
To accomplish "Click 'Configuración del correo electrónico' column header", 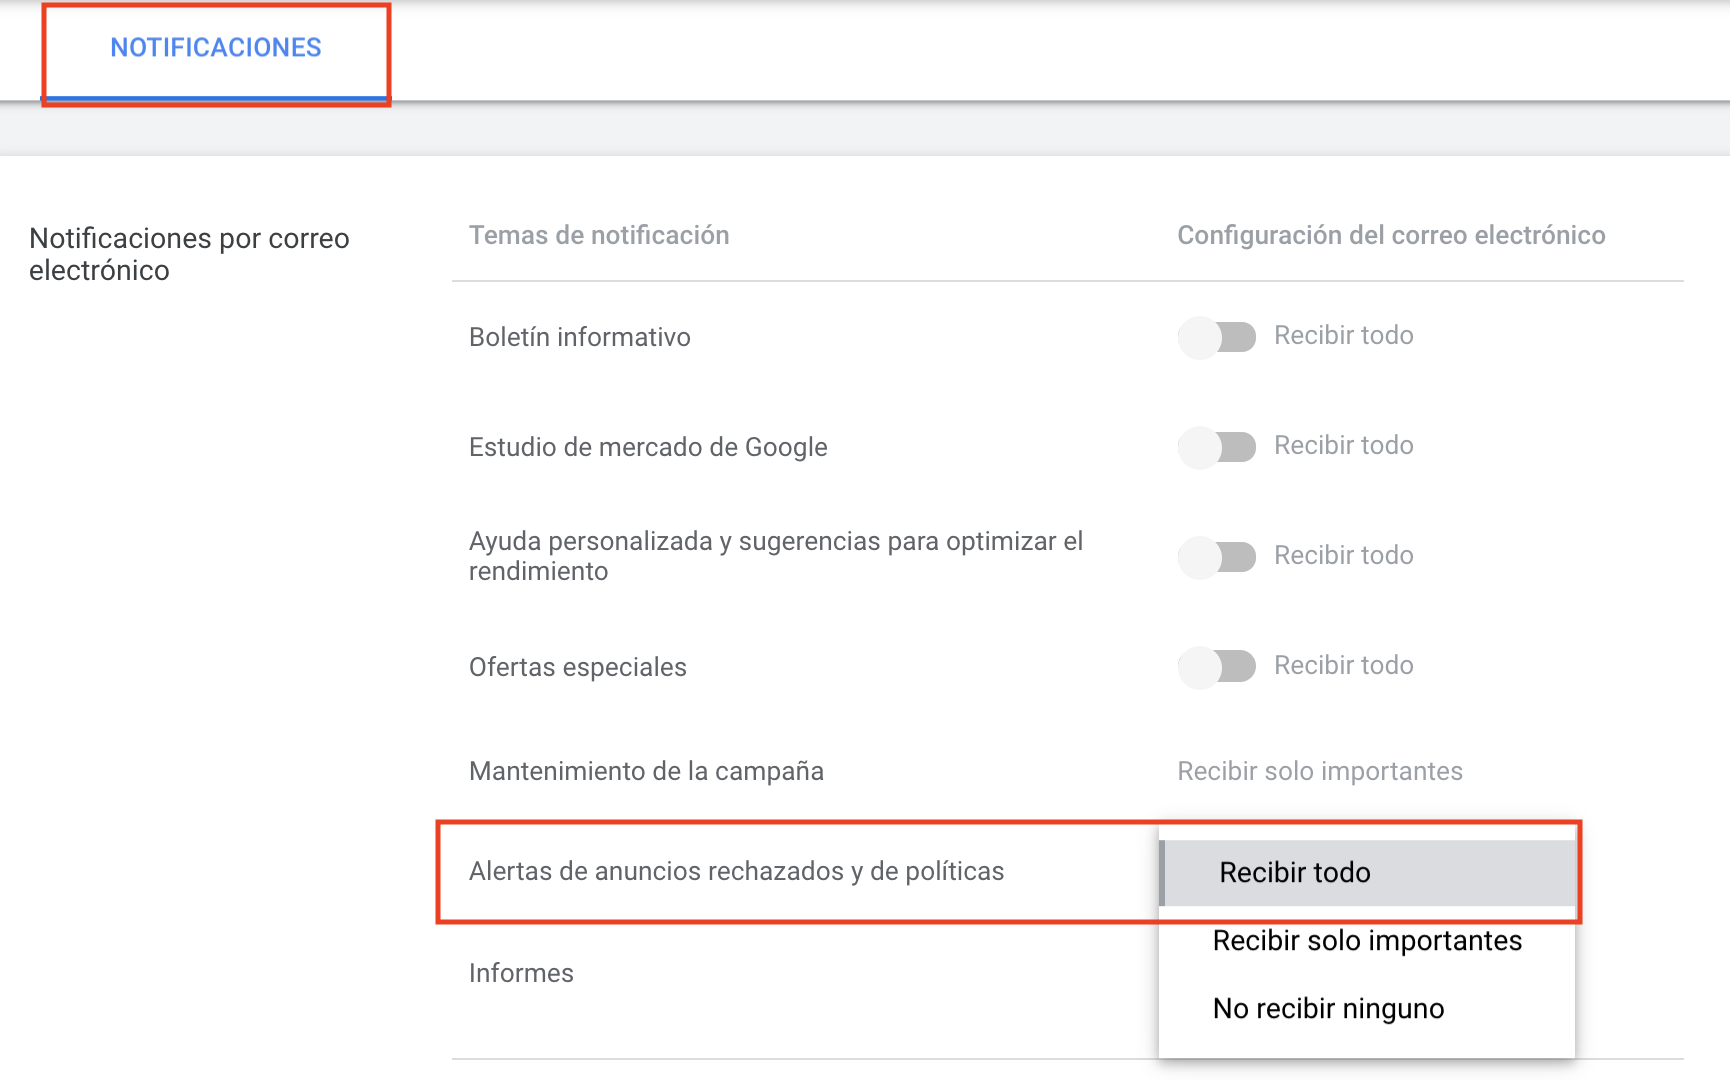I will pyautogui.click(x=1391, y=235).
